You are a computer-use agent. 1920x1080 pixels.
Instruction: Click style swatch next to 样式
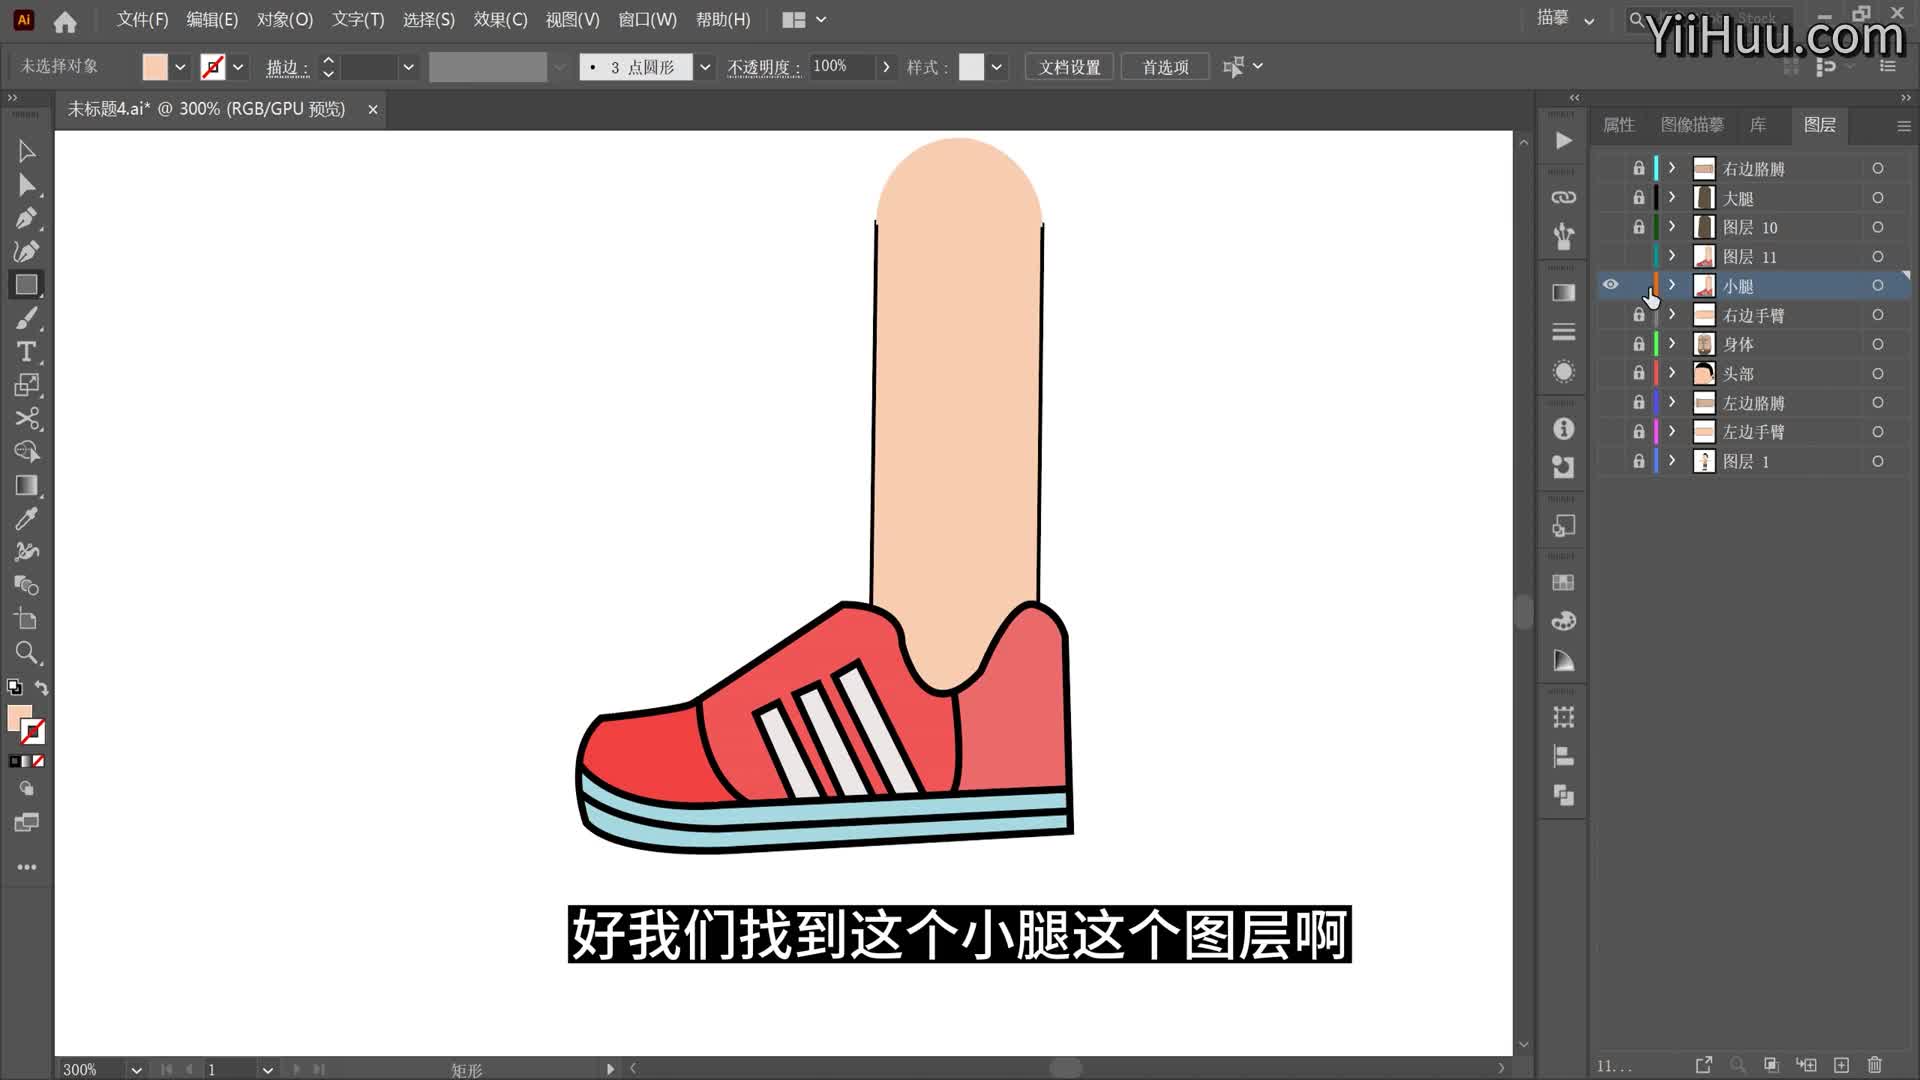pos(971,67)
